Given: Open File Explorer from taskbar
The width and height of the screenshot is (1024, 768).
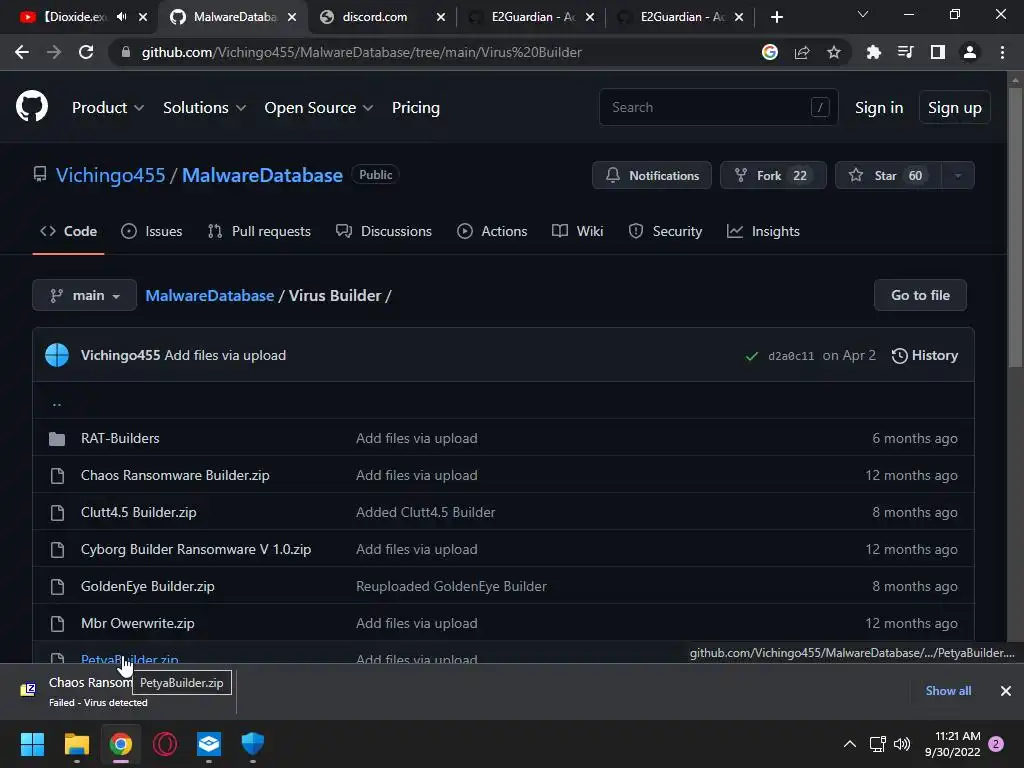Looking at the screenshot, I should tap(76, 744).
